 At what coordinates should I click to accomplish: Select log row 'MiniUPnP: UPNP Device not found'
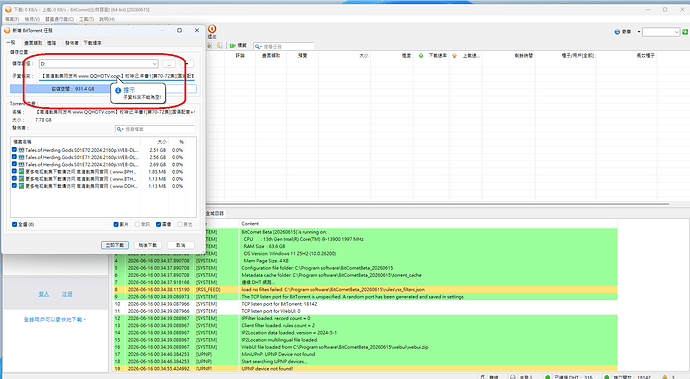(365, 354)
